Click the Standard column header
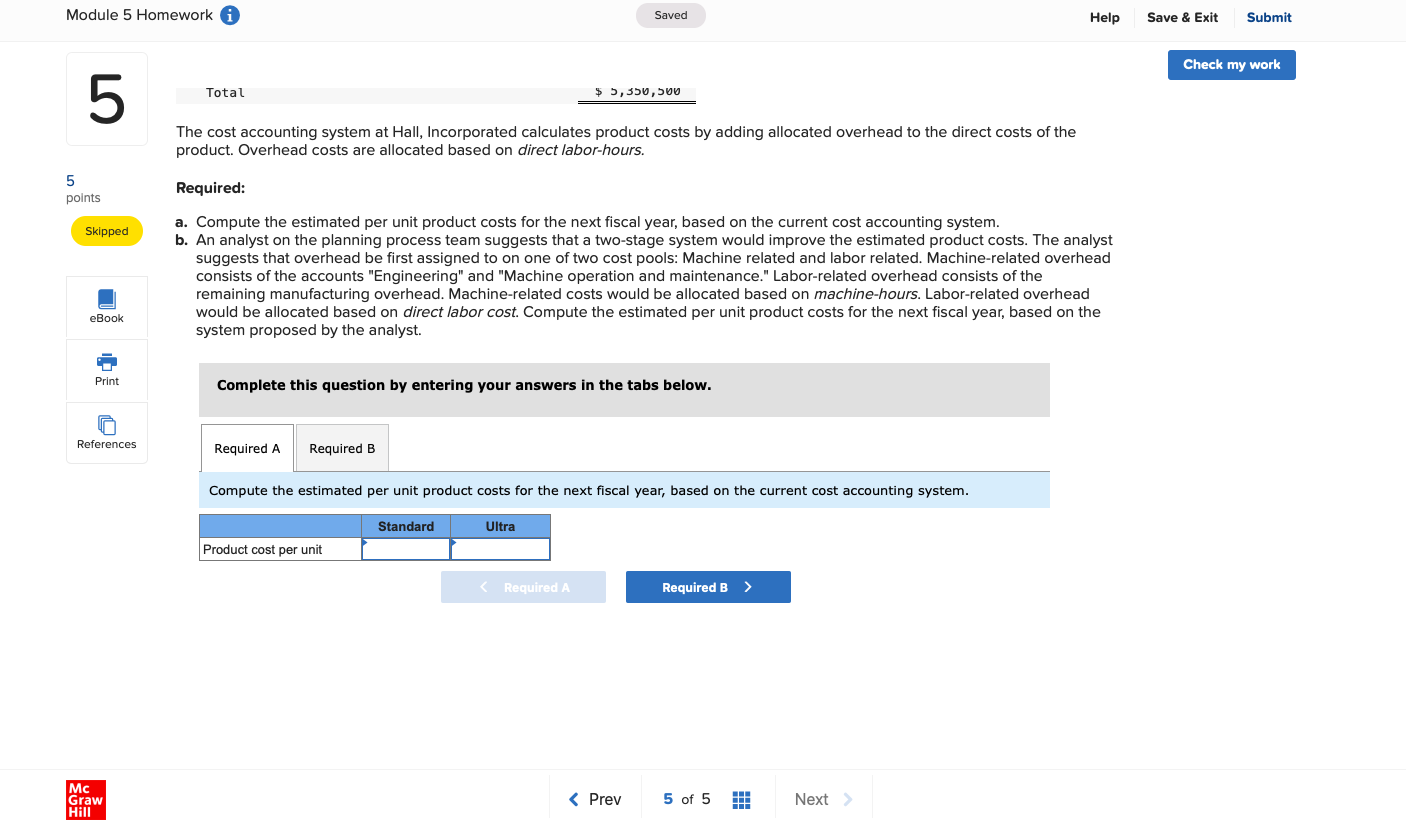 pyautogui.click(x=406, y=526)
